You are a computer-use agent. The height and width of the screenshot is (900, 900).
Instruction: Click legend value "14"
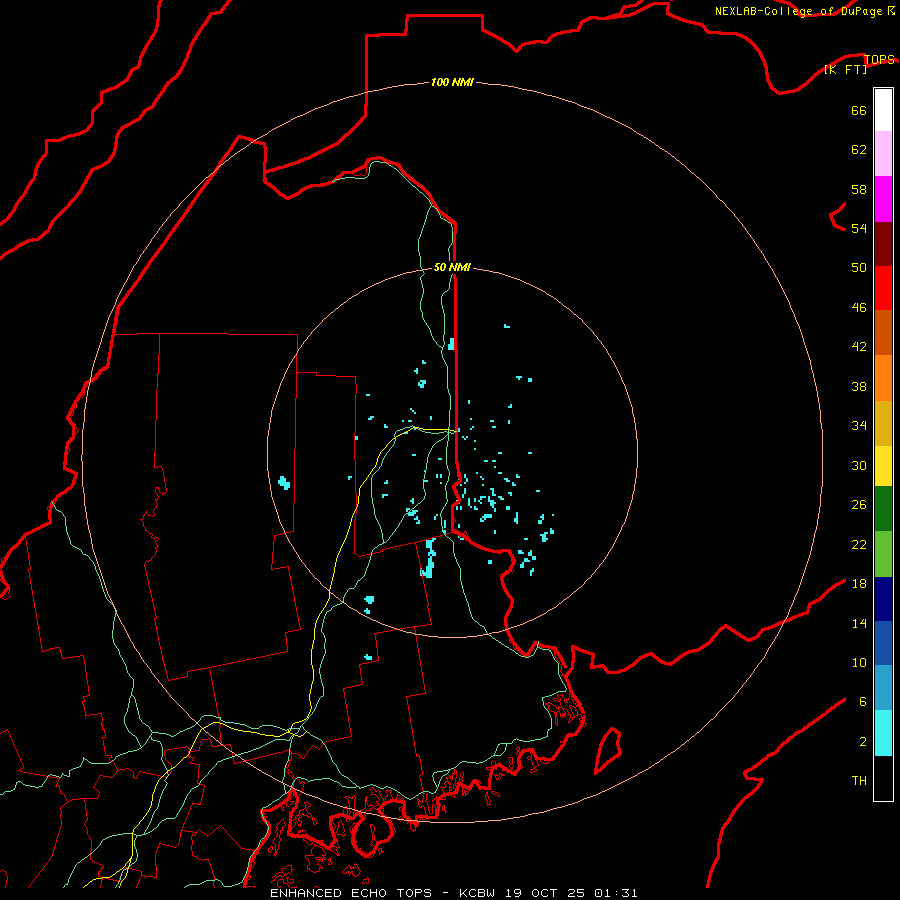pos(859,623)
